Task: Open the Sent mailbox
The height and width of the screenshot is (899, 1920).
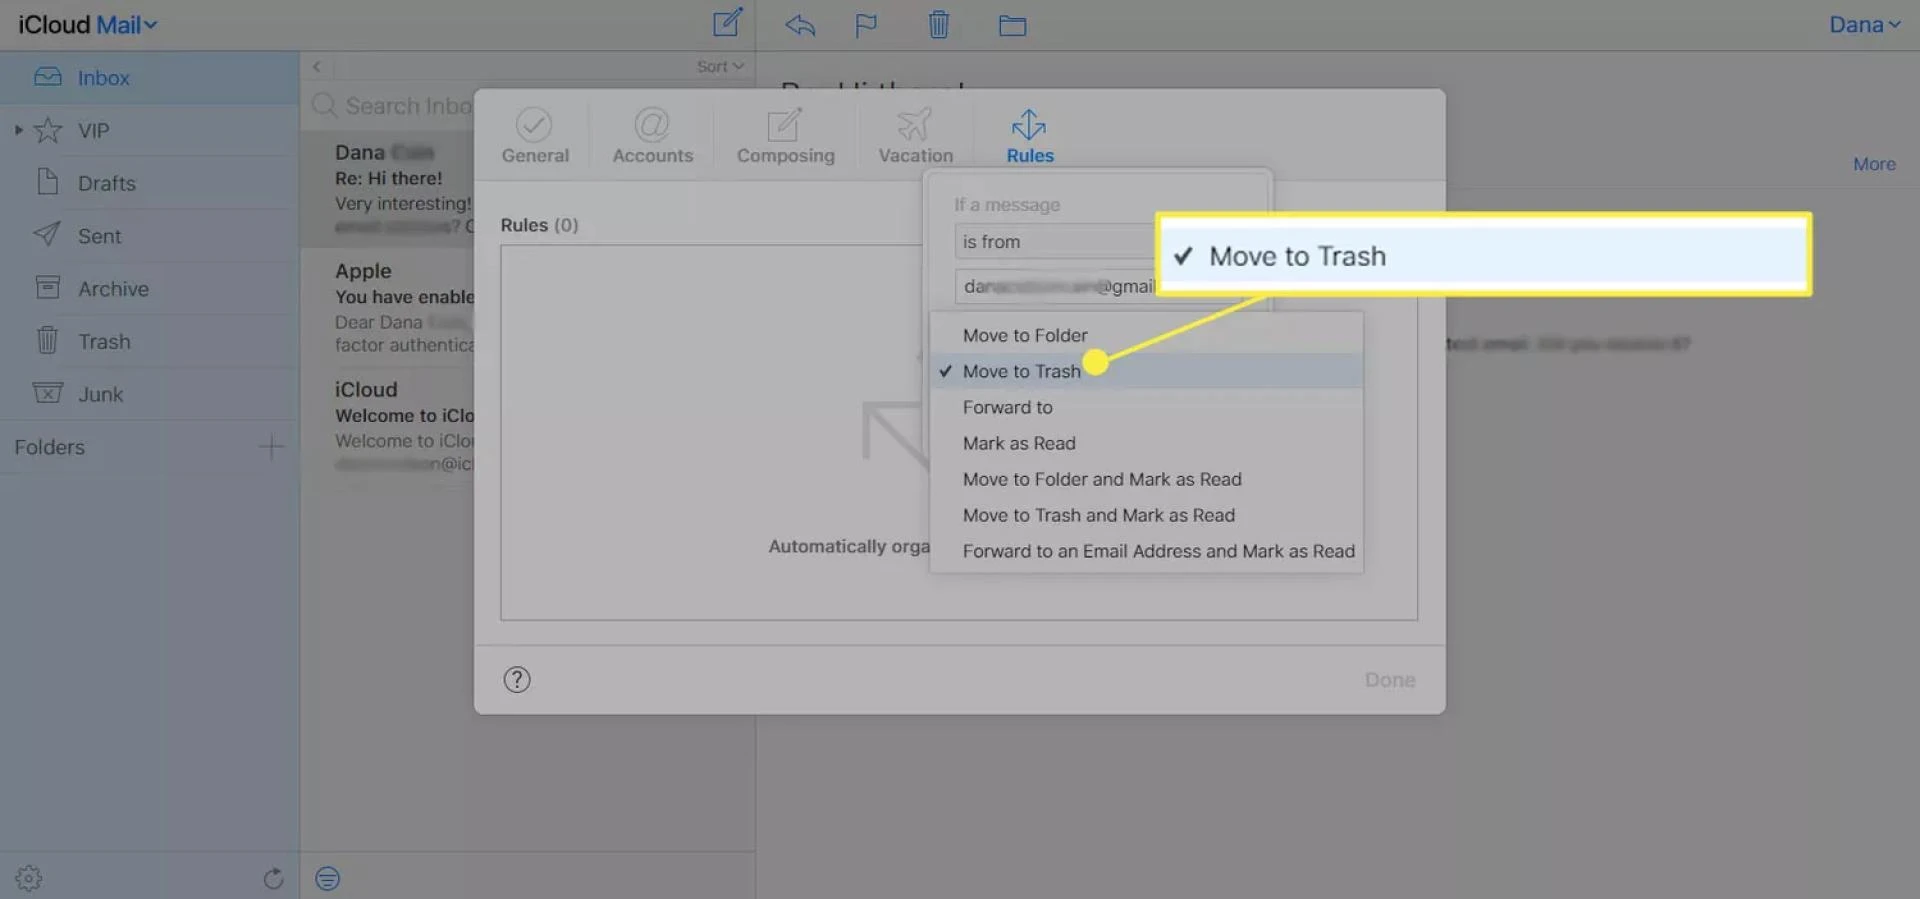Action: tap(149, 236)
